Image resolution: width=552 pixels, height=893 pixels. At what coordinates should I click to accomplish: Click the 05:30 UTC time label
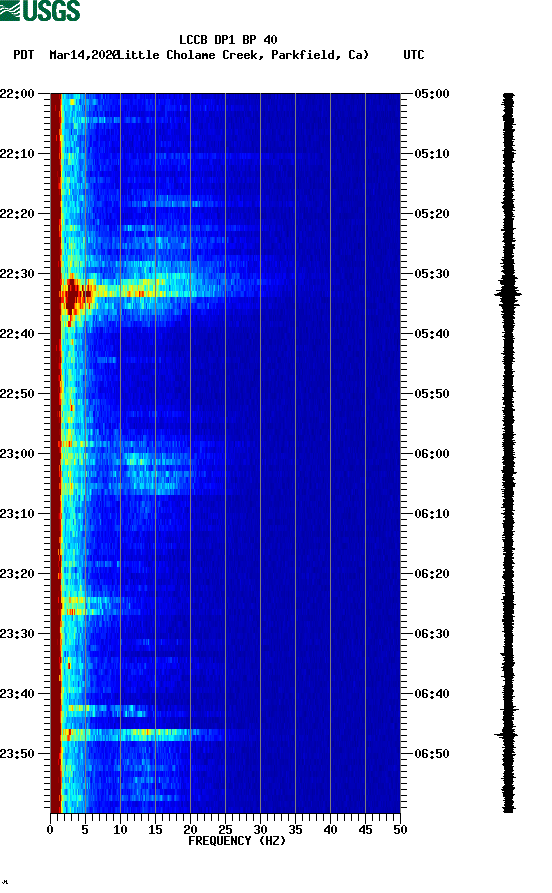432,274
